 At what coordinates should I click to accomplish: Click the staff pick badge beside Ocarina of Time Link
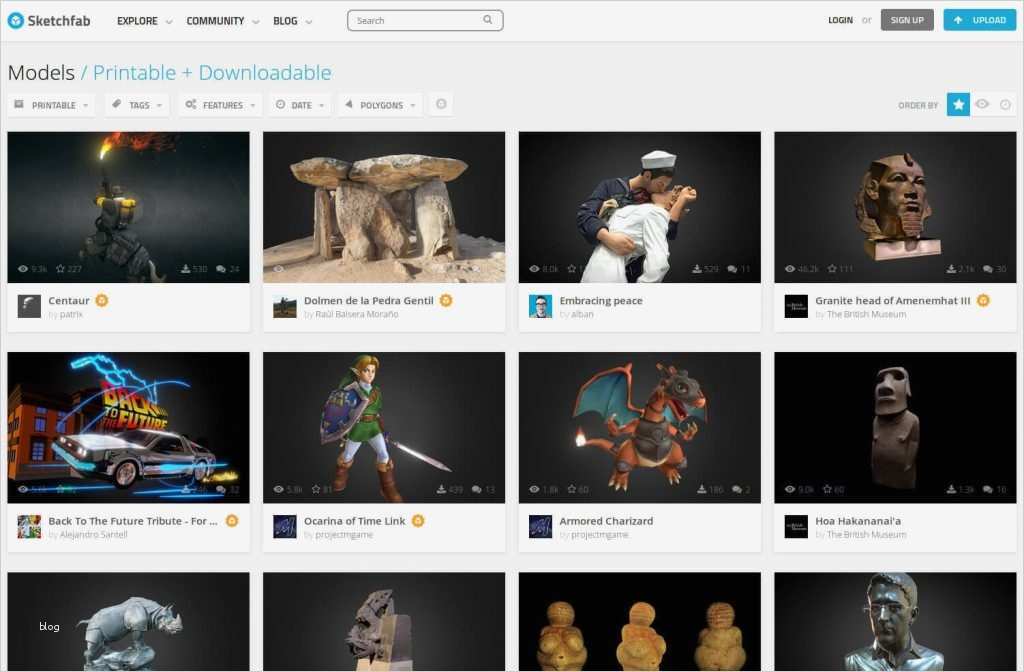(x=418, y=520)
